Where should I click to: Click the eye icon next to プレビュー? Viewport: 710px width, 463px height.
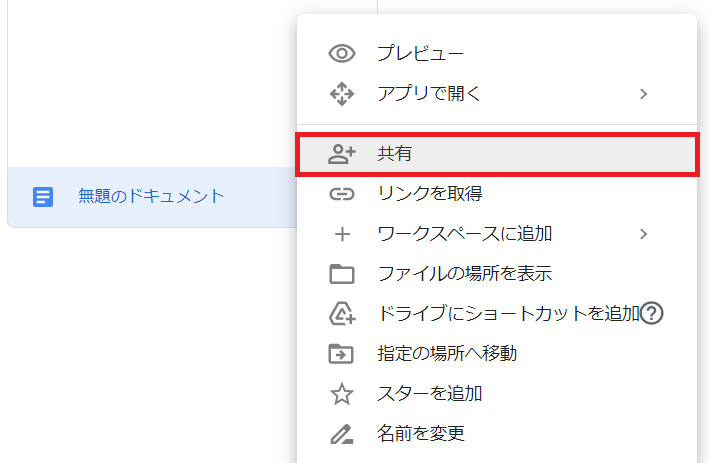click(x=342, y=54)
